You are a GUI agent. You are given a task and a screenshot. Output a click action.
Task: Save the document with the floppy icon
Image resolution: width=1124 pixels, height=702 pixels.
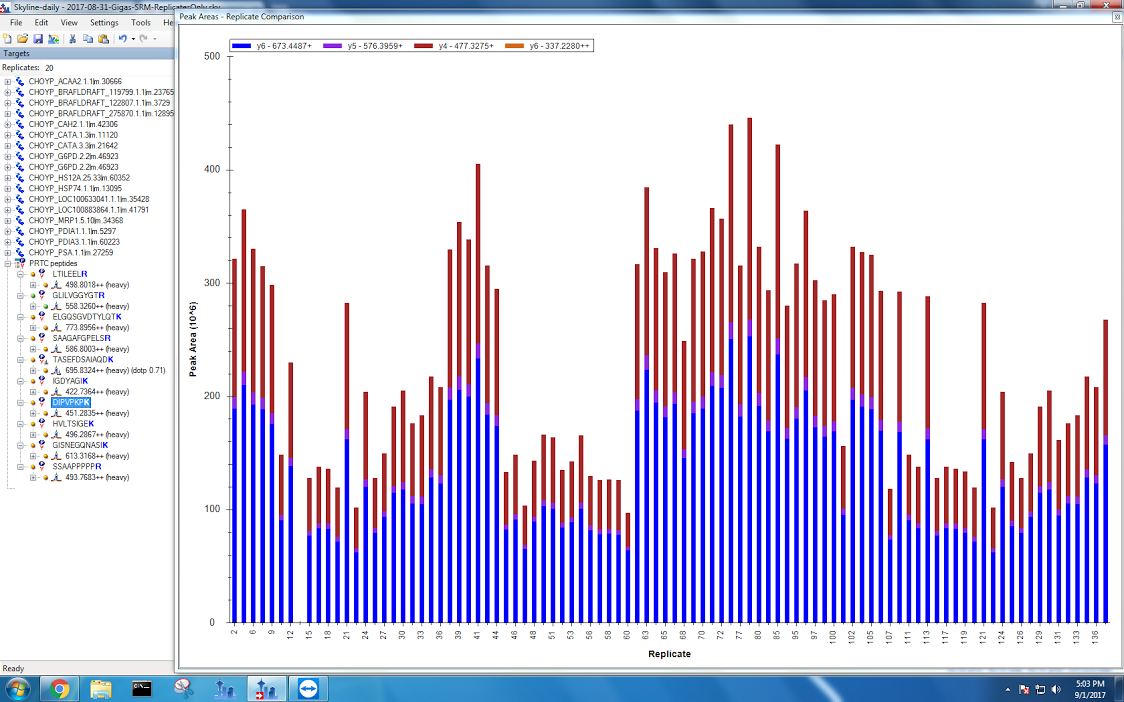click(37, 39)
